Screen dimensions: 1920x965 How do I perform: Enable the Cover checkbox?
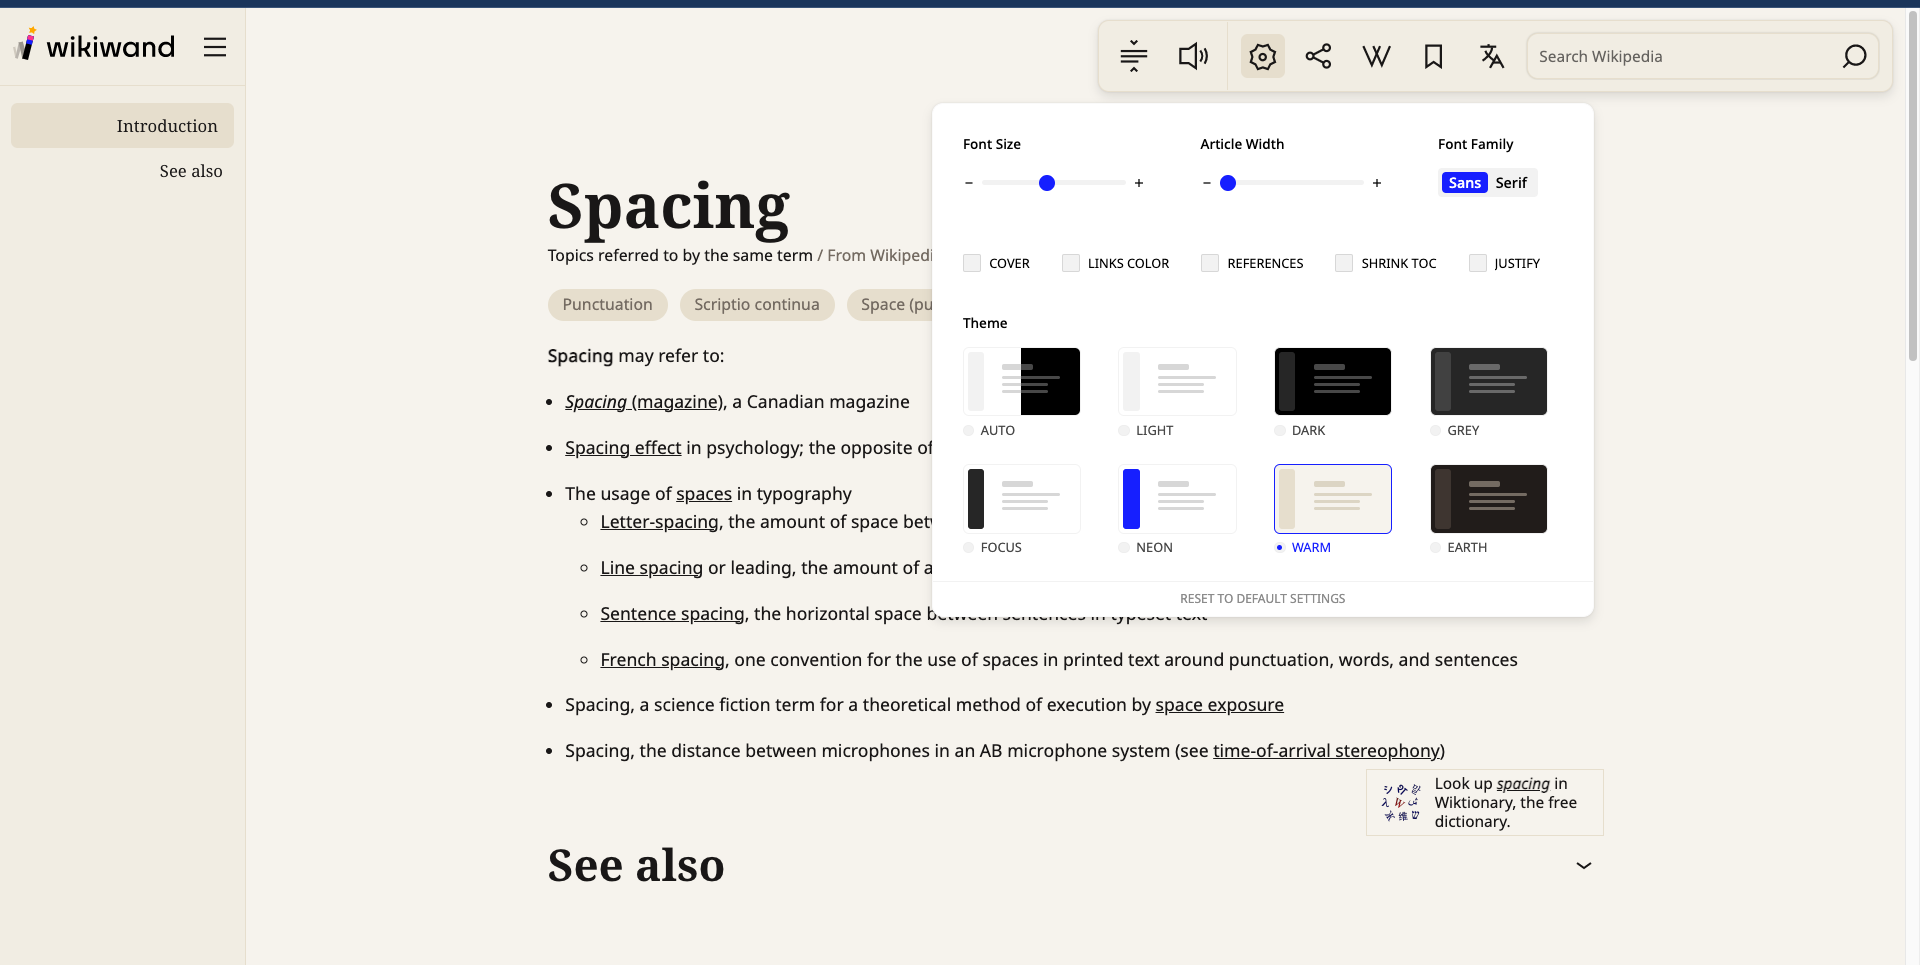(972, 263)
